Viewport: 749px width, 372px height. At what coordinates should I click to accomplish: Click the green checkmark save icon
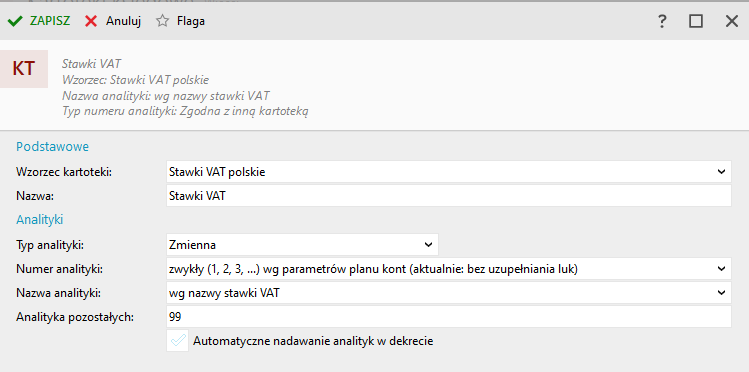point(15,21)
